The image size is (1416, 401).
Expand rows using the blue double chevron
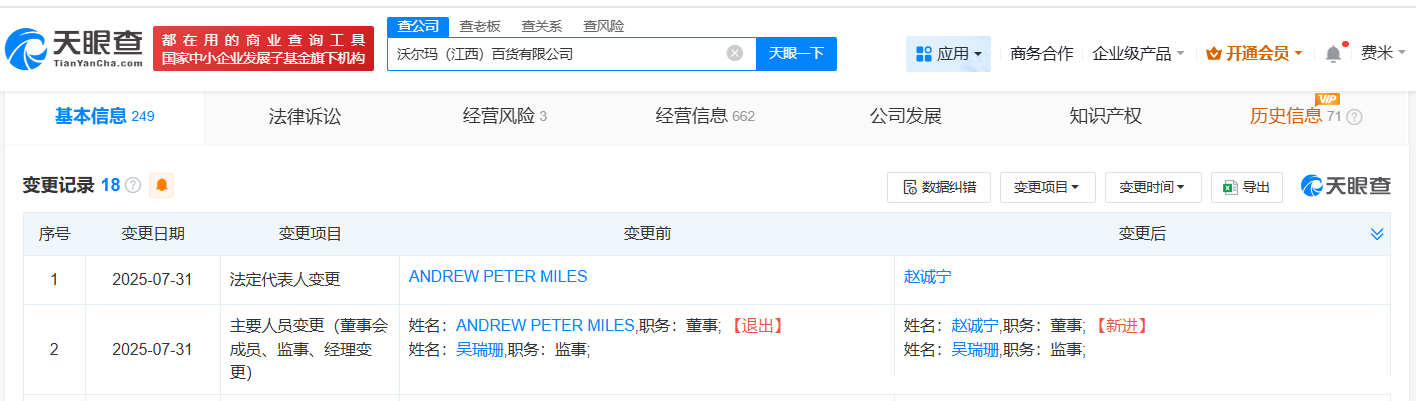(x=1377, y=234)
